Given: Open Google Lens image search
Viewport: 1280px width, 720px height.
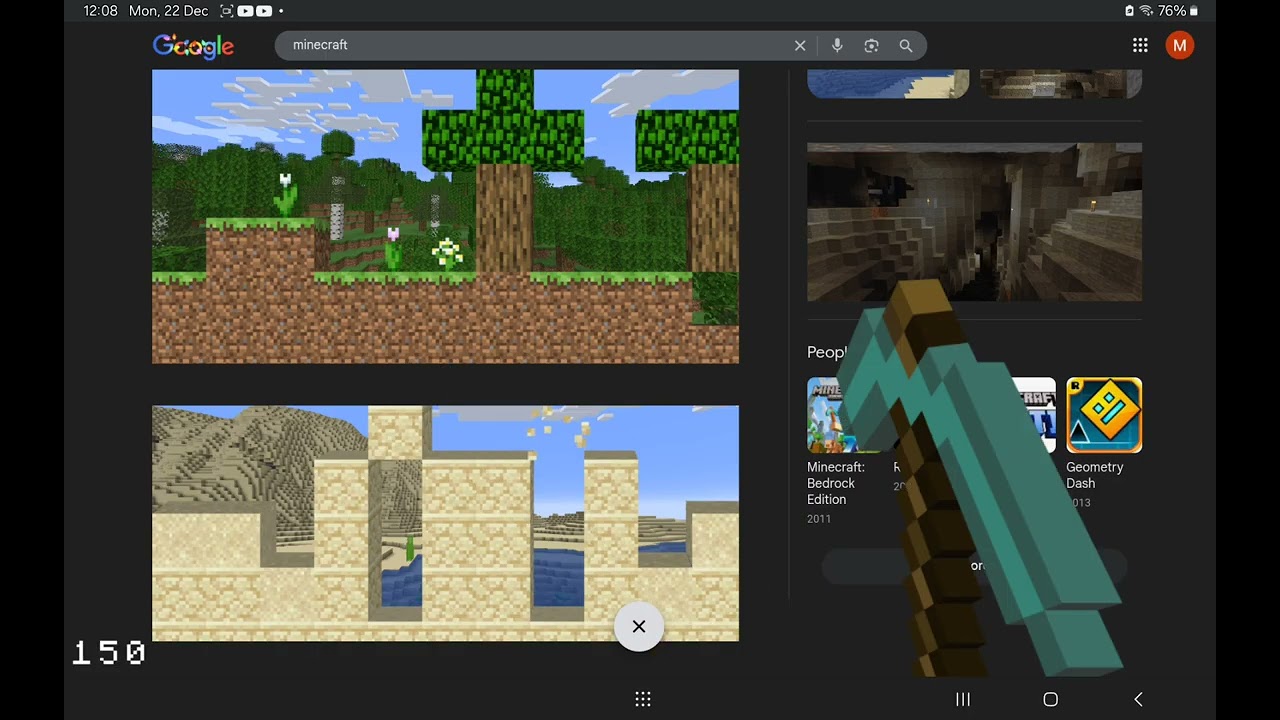Looking at the screenshot, I should (x=871, y=46).
